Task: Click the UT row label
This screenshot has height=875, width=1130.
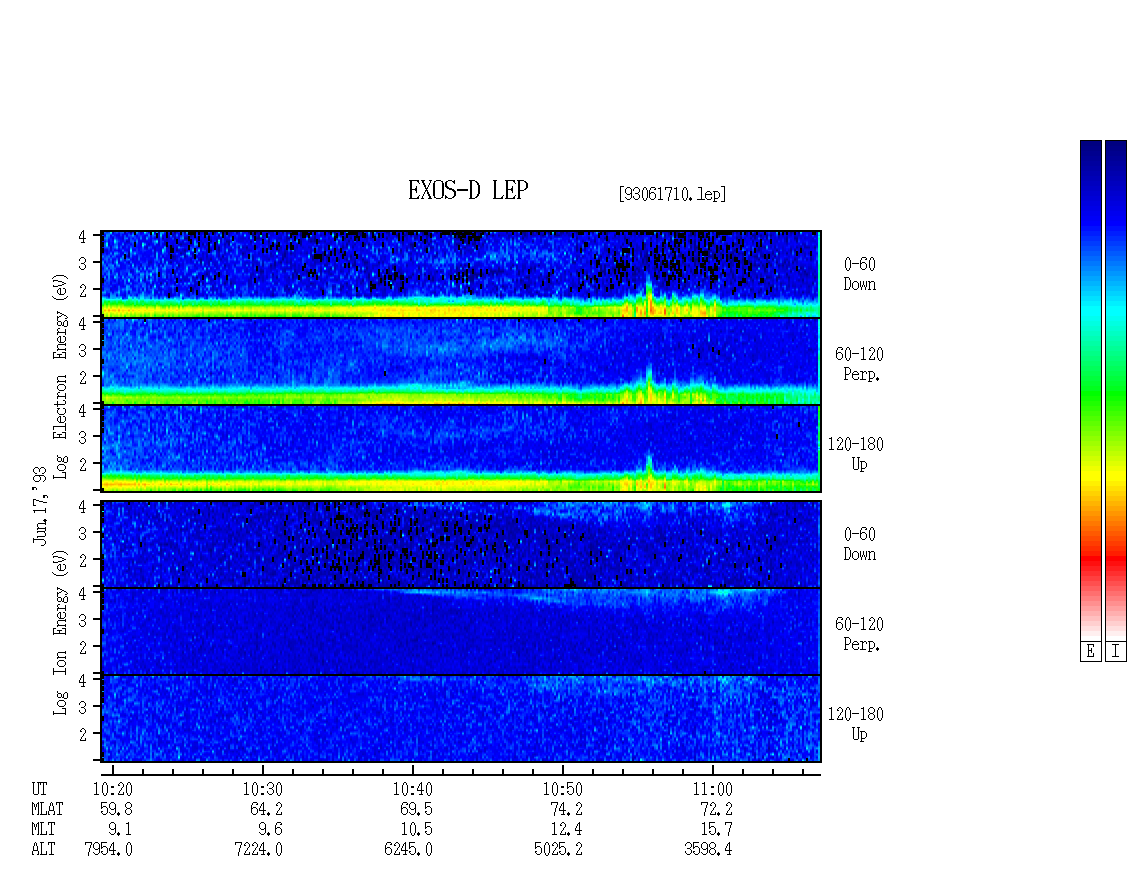Action: point(40,789)
